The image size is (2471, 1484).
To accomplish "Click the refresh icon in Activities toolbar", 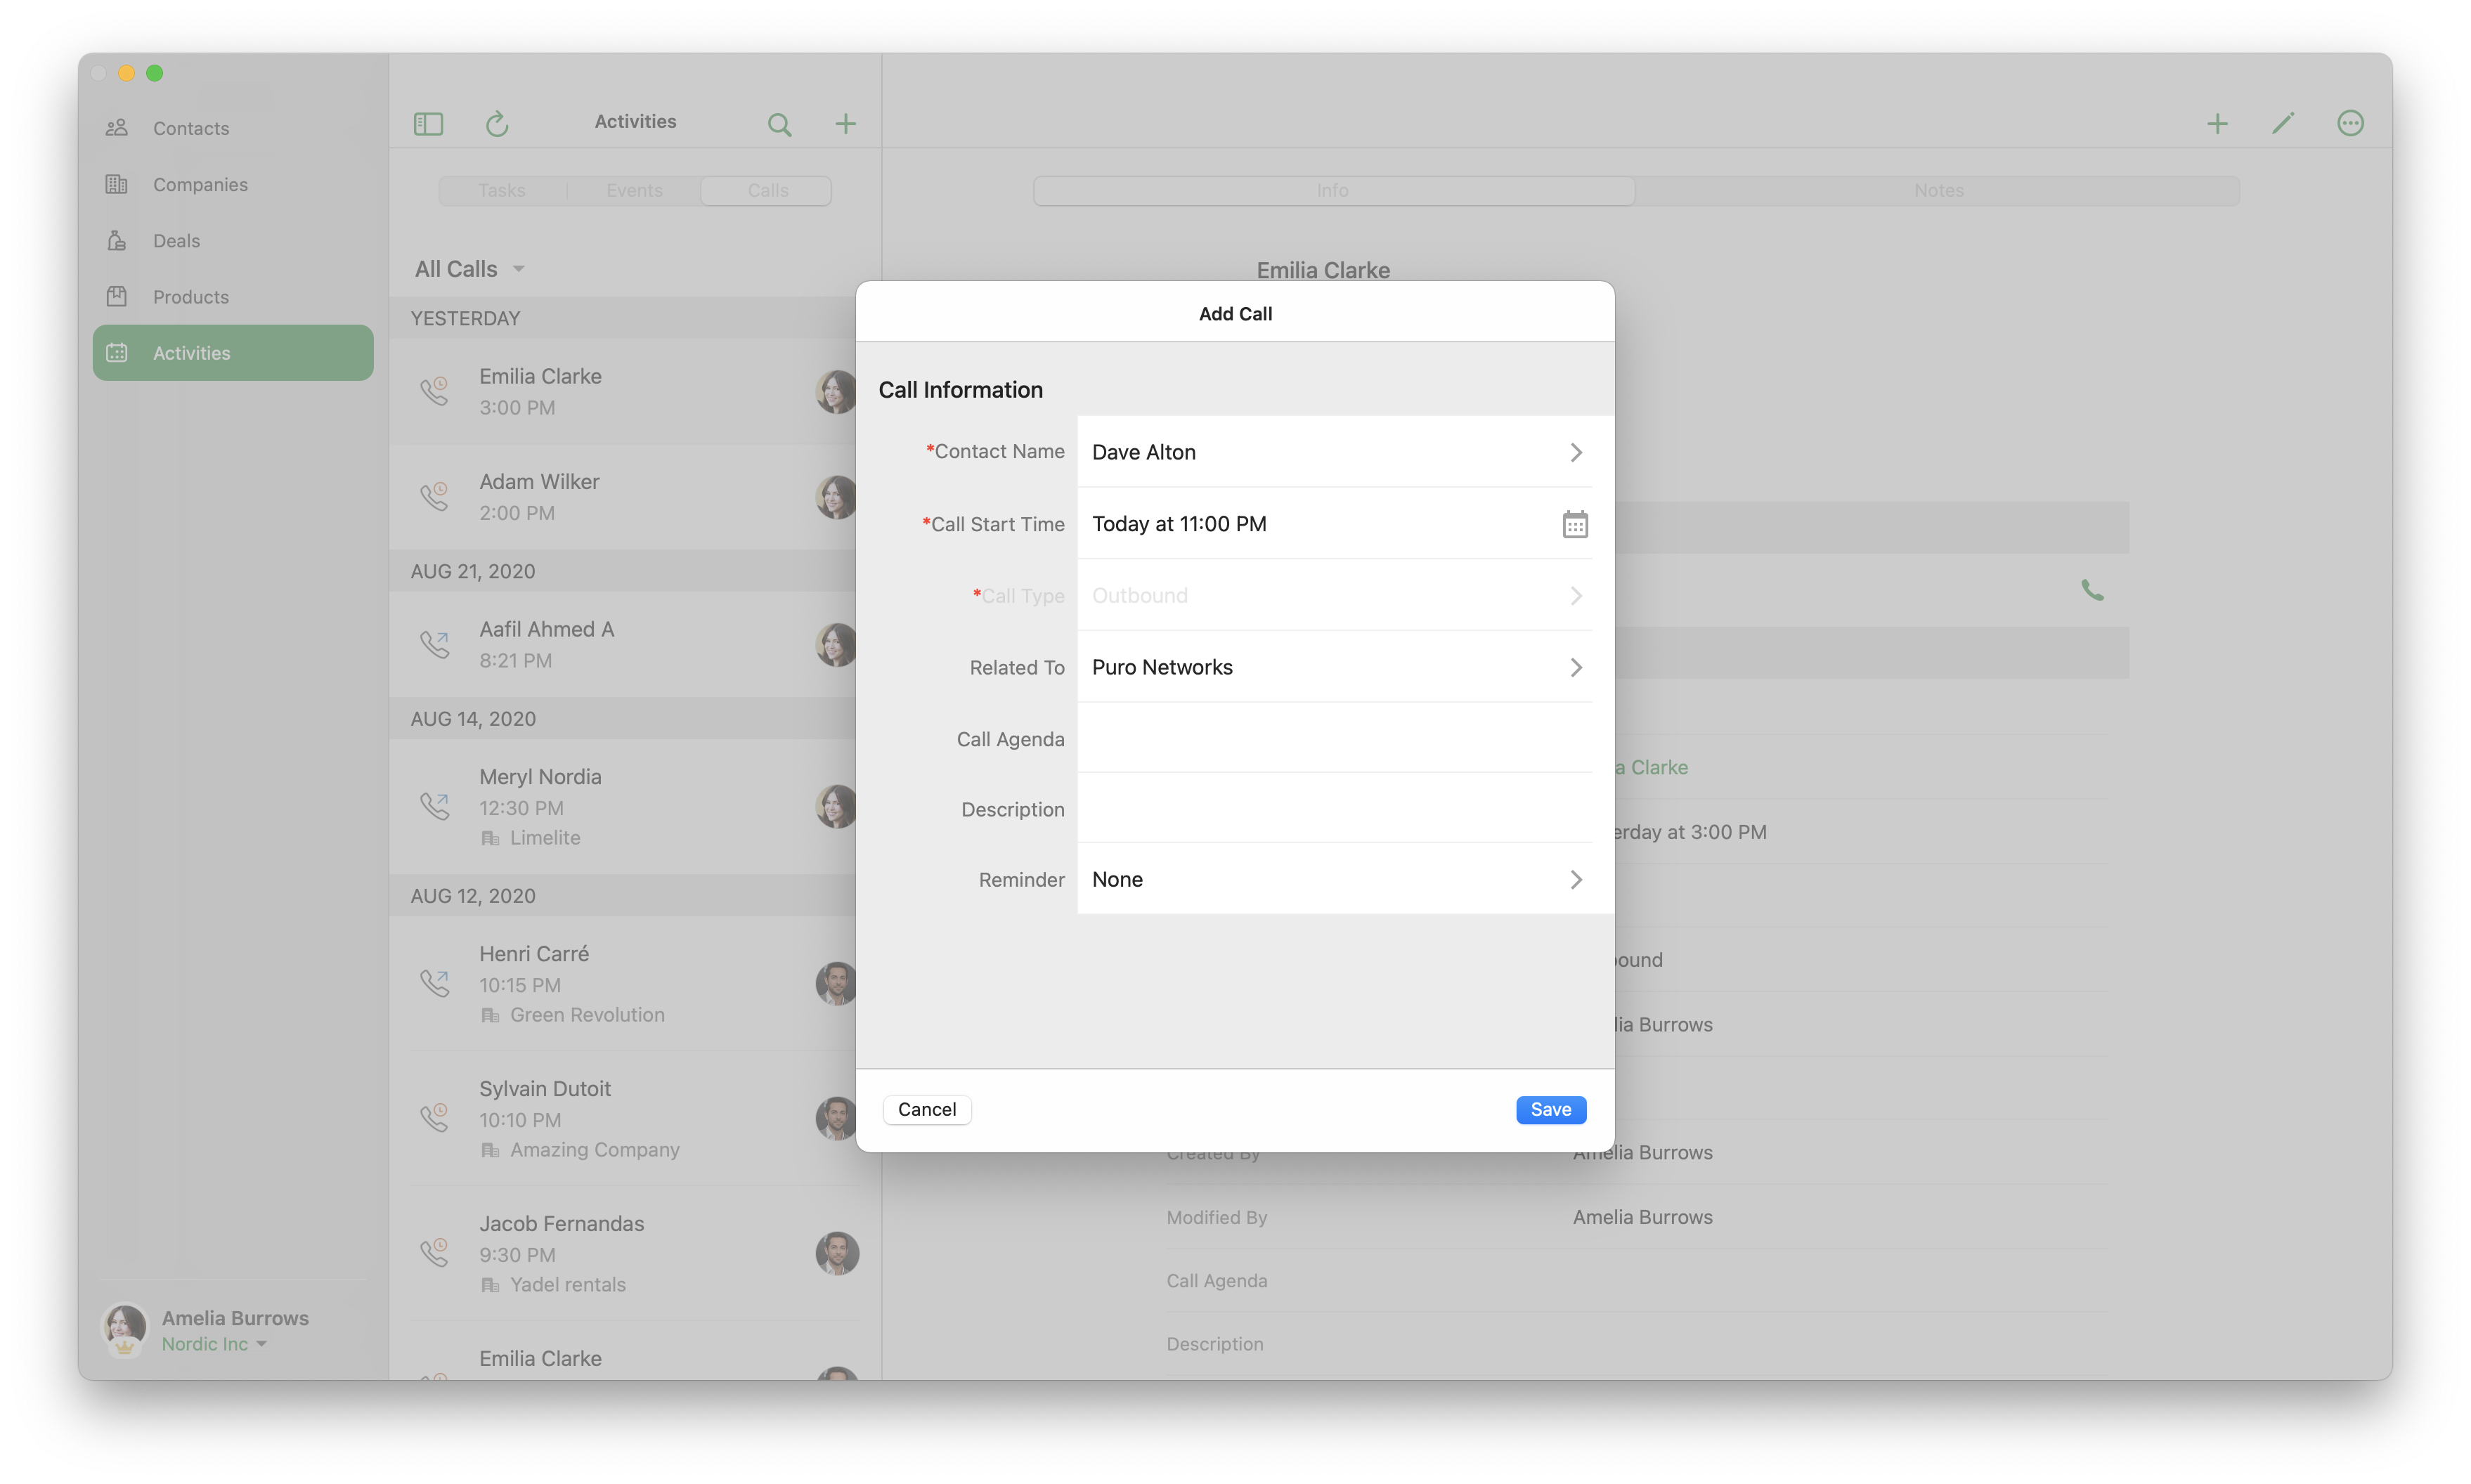I will point(497,124).
